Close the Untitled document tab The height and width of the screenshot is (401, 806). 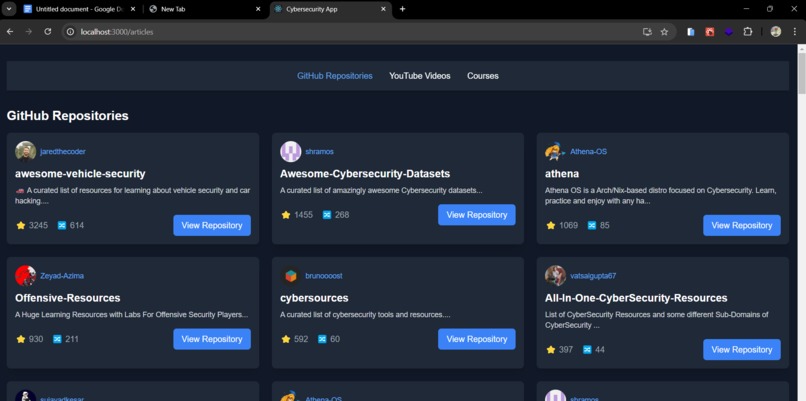133,9
